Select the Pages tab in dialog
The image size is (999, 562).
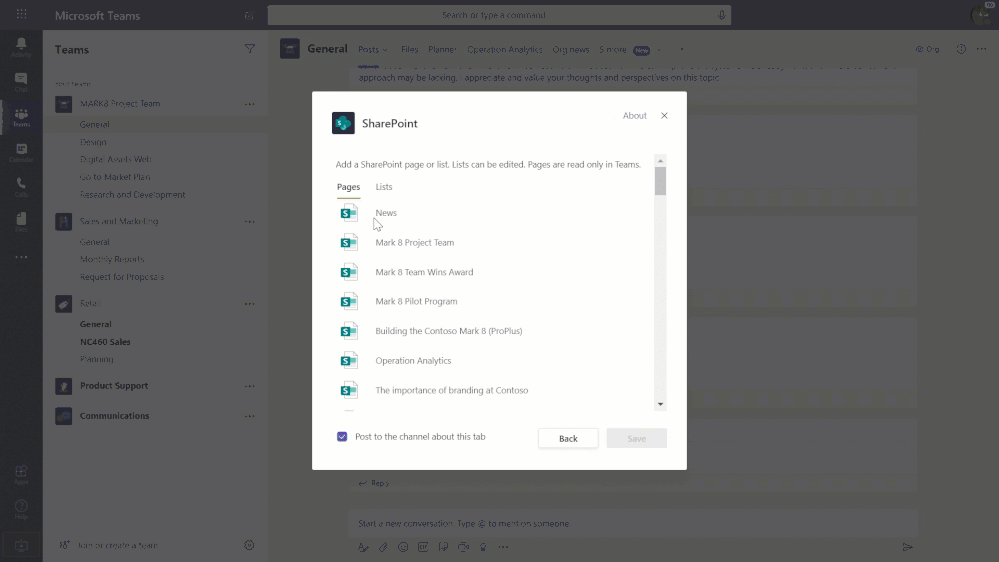(x=349, y=187)
